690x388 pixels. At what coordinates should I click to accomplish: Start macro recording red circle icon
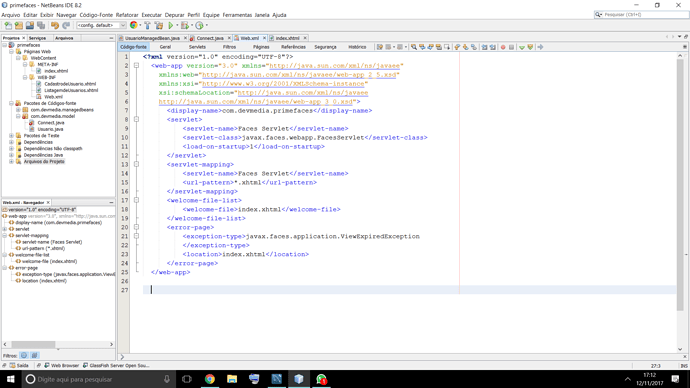coord(503,47)
